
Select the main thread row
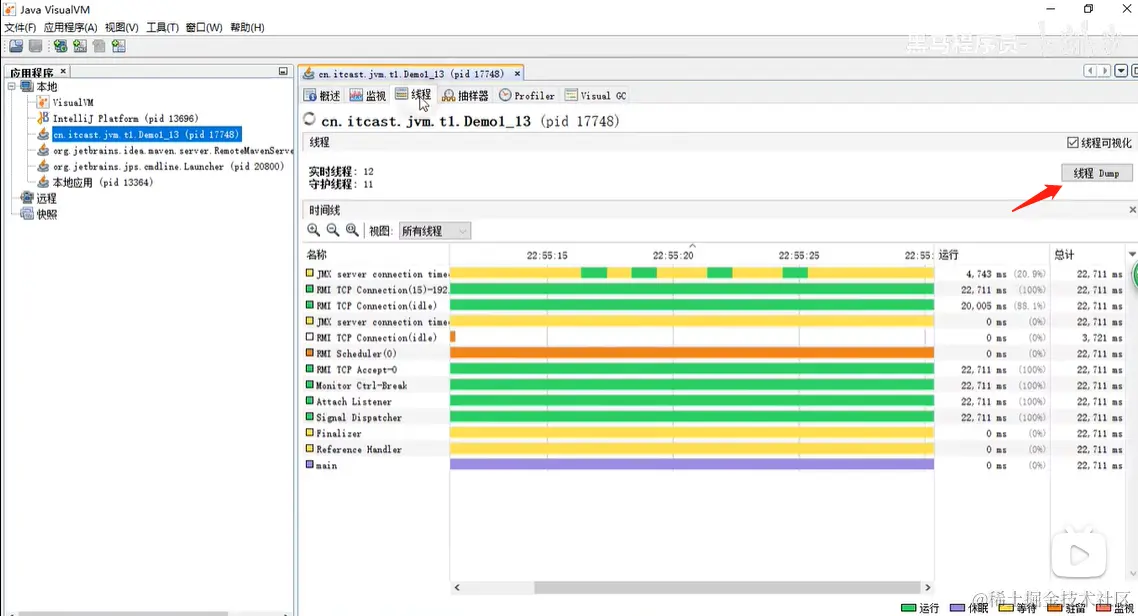click(x=714, y=465)
